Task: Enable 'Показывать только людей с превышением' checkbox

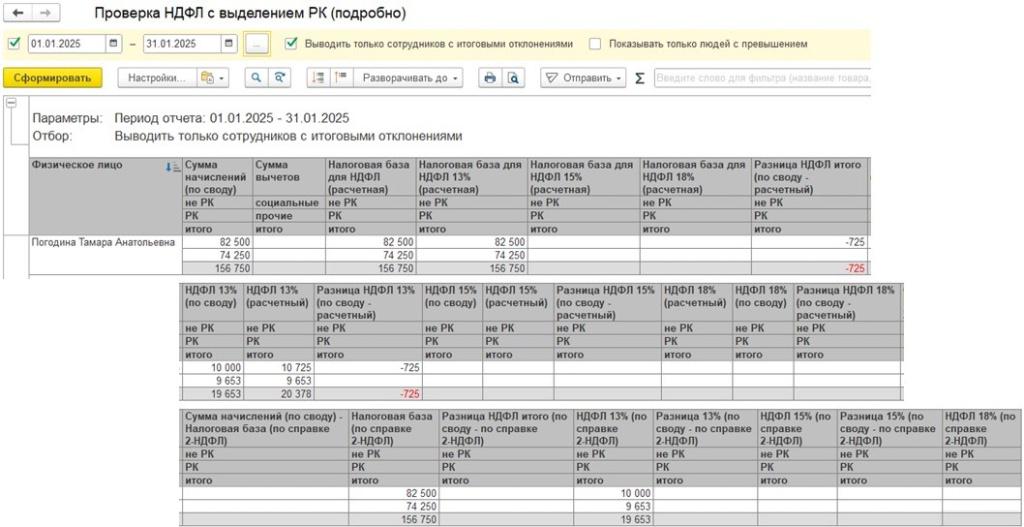Action: coord(595,44)
